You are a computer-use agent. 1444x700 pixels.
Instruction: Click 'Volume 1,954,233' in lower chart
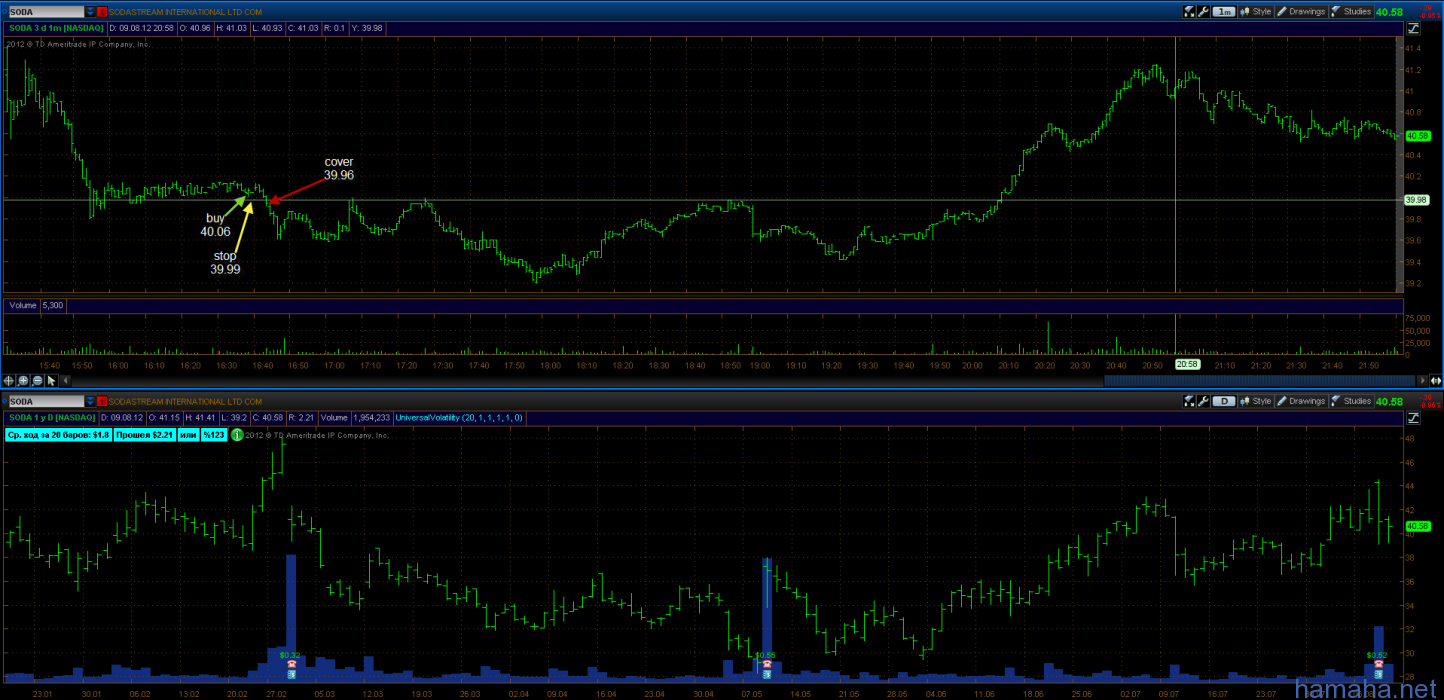coord(355,417)
